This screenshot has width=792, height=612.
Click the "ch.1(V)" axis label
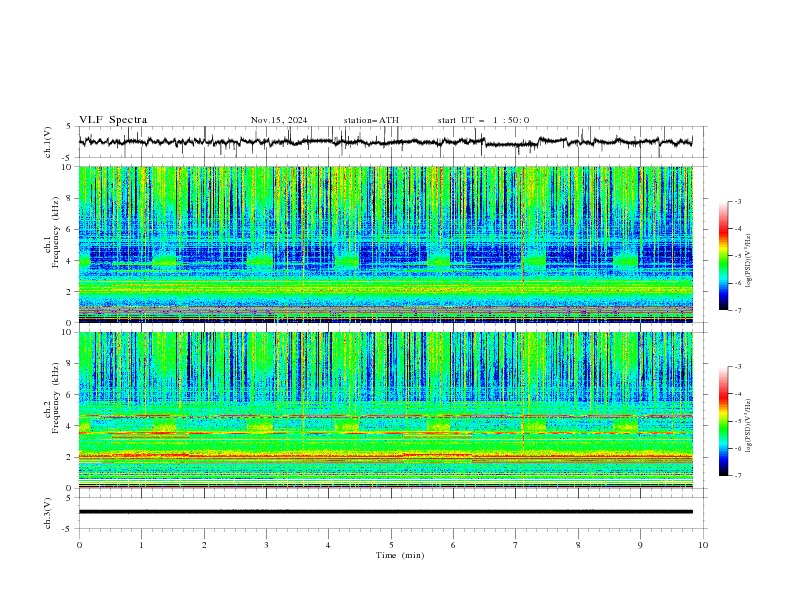48,142
